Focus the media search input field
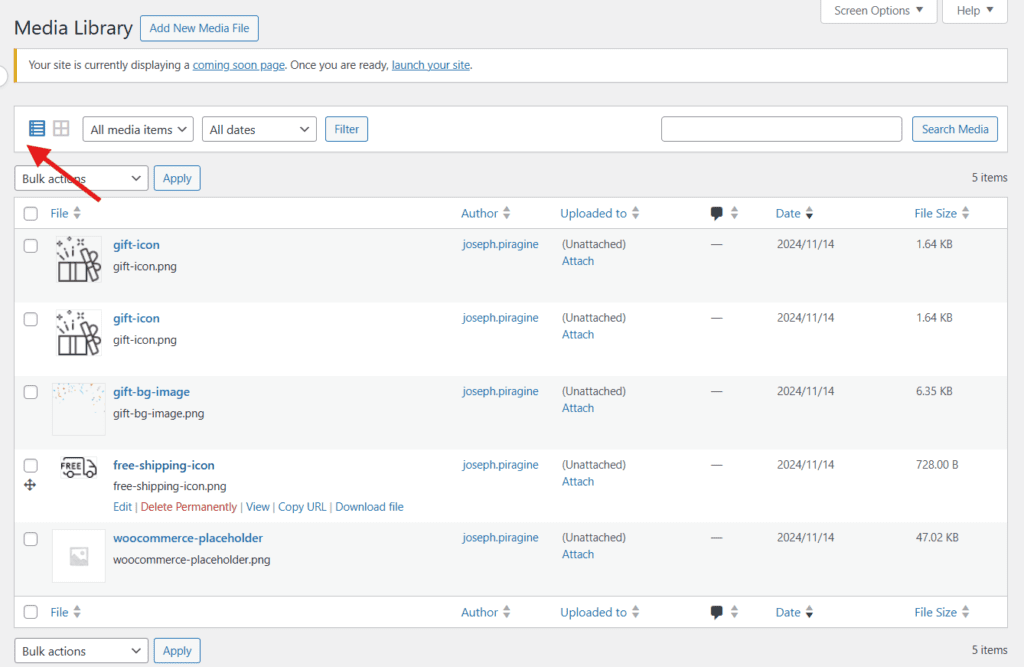 click(x=781, y=129)
